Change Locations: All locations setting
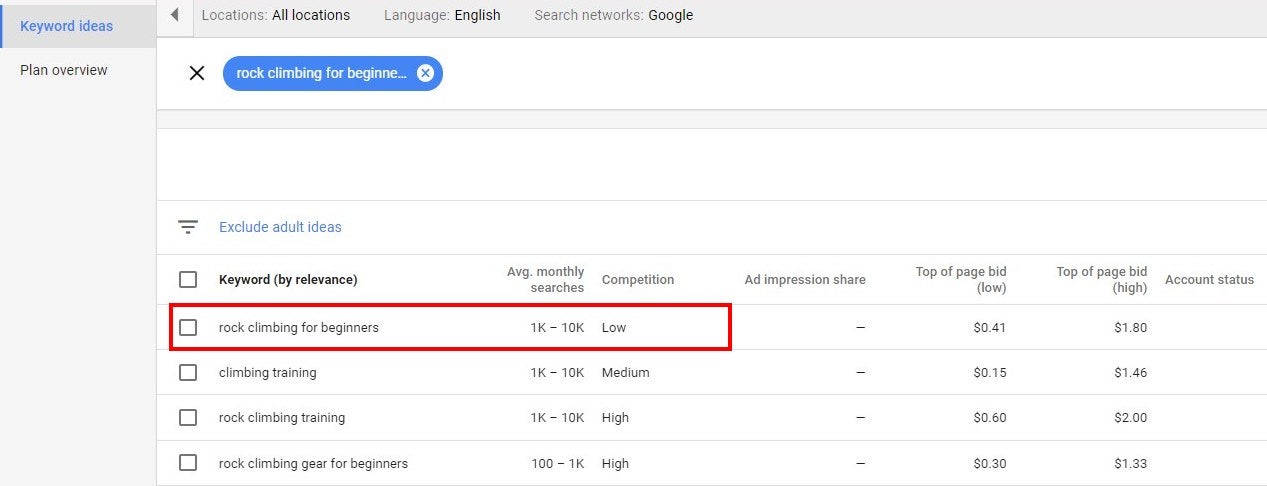Viewport: 1267px width, 486px height. pyautogui.click(x=276, y=15)
